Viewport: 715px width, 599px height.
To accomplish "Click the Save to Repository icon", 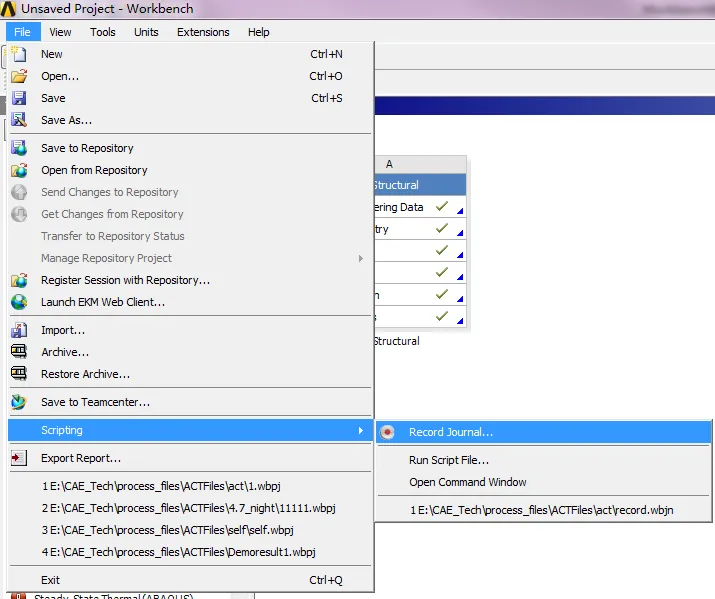I will (19, 148).
